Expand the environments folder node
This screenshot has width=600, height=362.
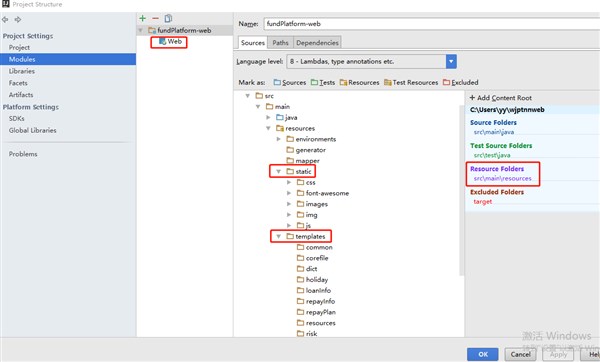point(279,139)
